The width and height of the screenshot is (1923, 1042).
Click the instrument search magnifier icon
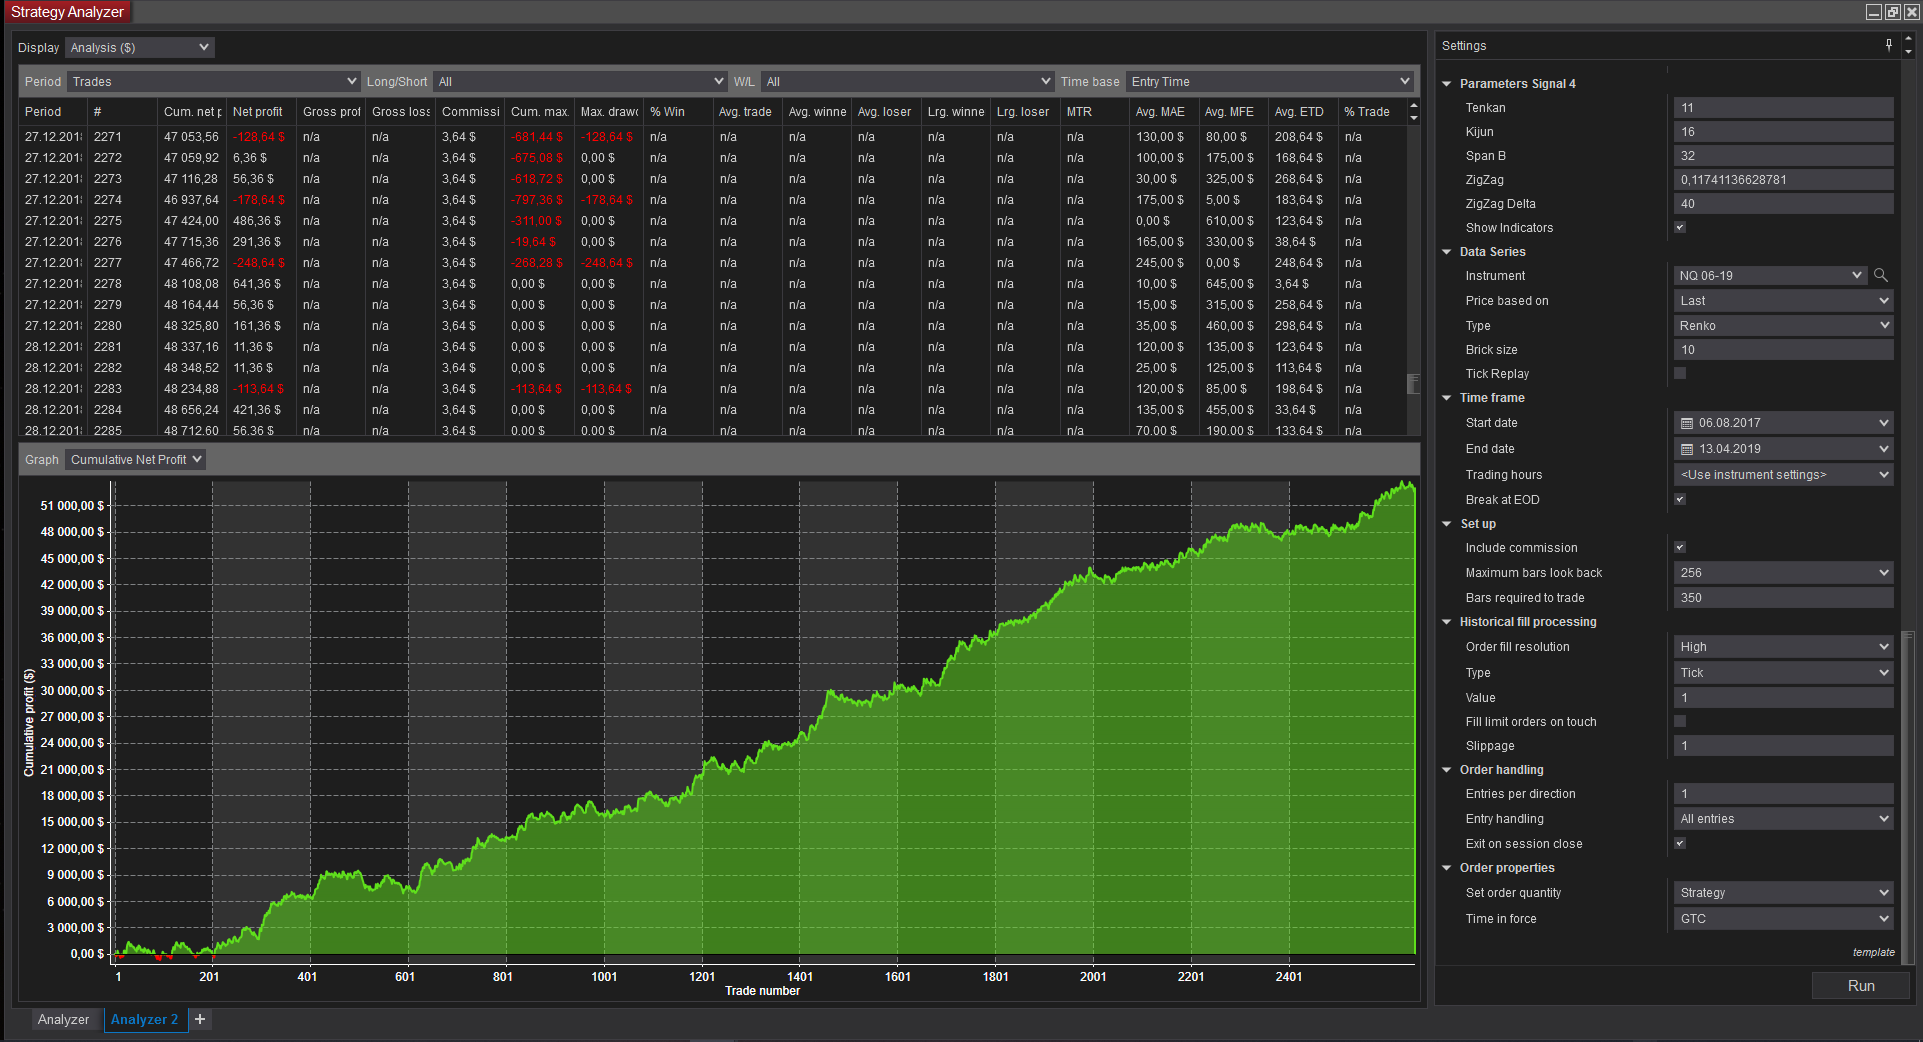coord(1880,275)
